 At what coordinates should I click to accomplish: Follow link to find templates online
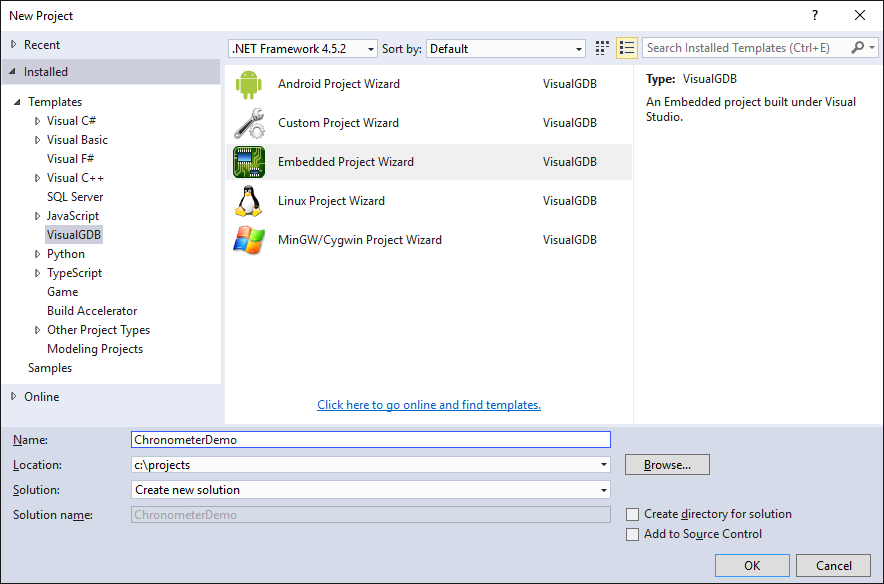[x=429, y=405]
